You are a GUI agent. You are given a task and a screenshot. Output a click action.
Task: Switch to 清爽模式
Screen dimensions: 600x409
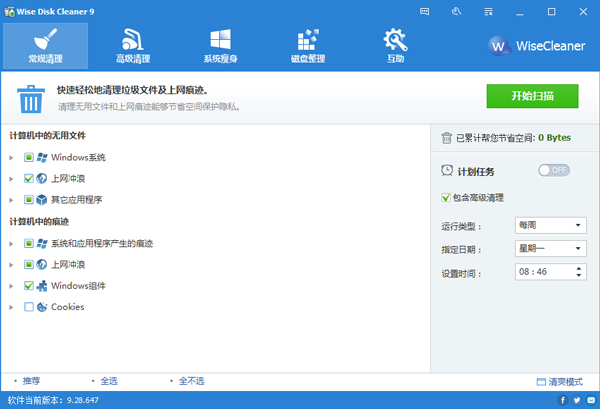click(565, 381)
